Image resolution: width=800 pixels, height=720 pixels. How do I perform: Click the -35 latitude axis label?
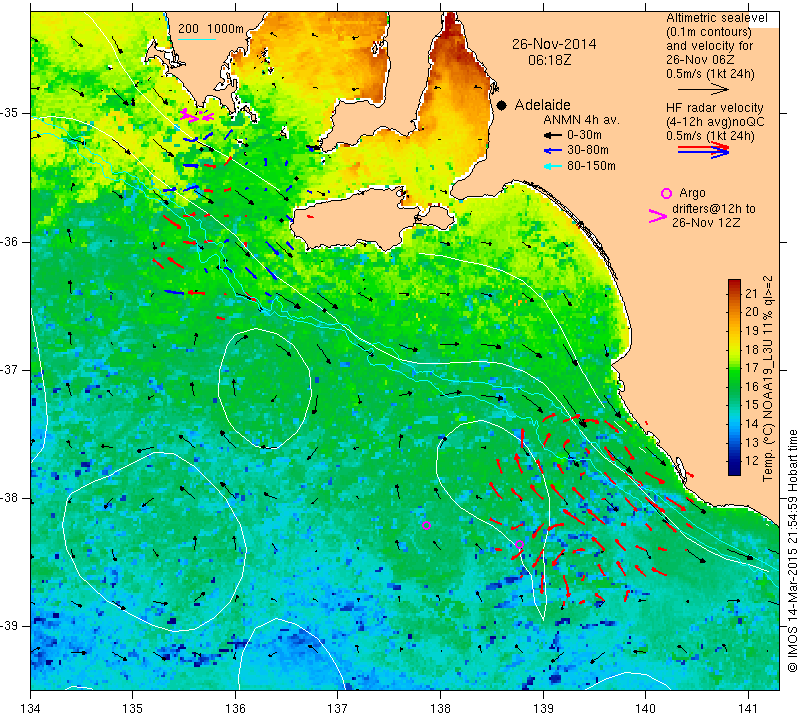[x=10, y=113]
